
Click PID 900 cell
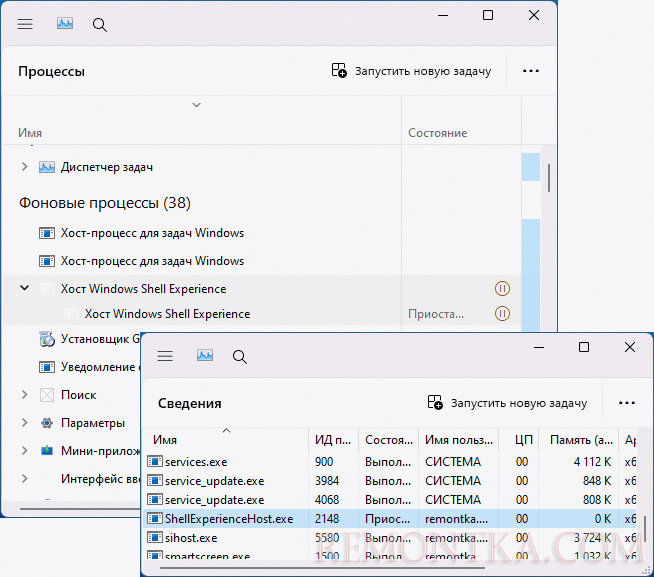pos(324,462)
